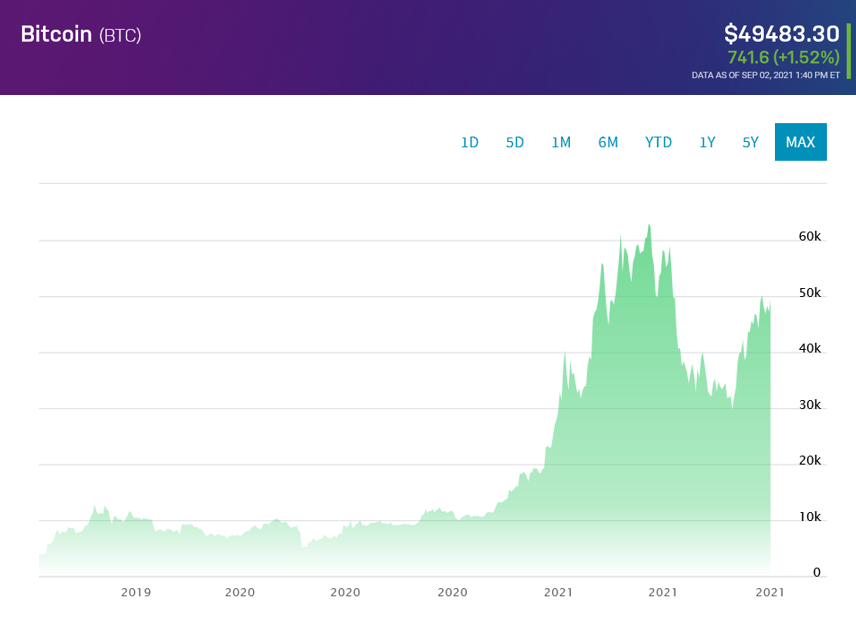Screen dimensions: 856x624
Task: Click the 60k y-axis label
Action: [809, 237]
